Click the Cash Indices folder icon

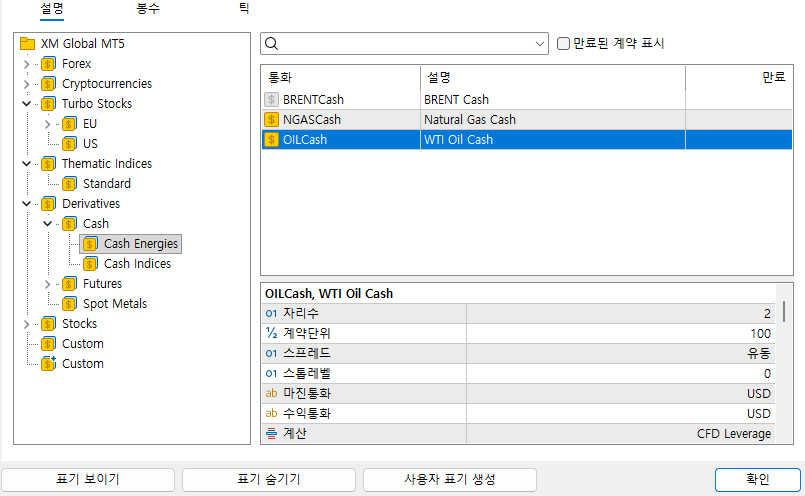(x=91, y=264)
